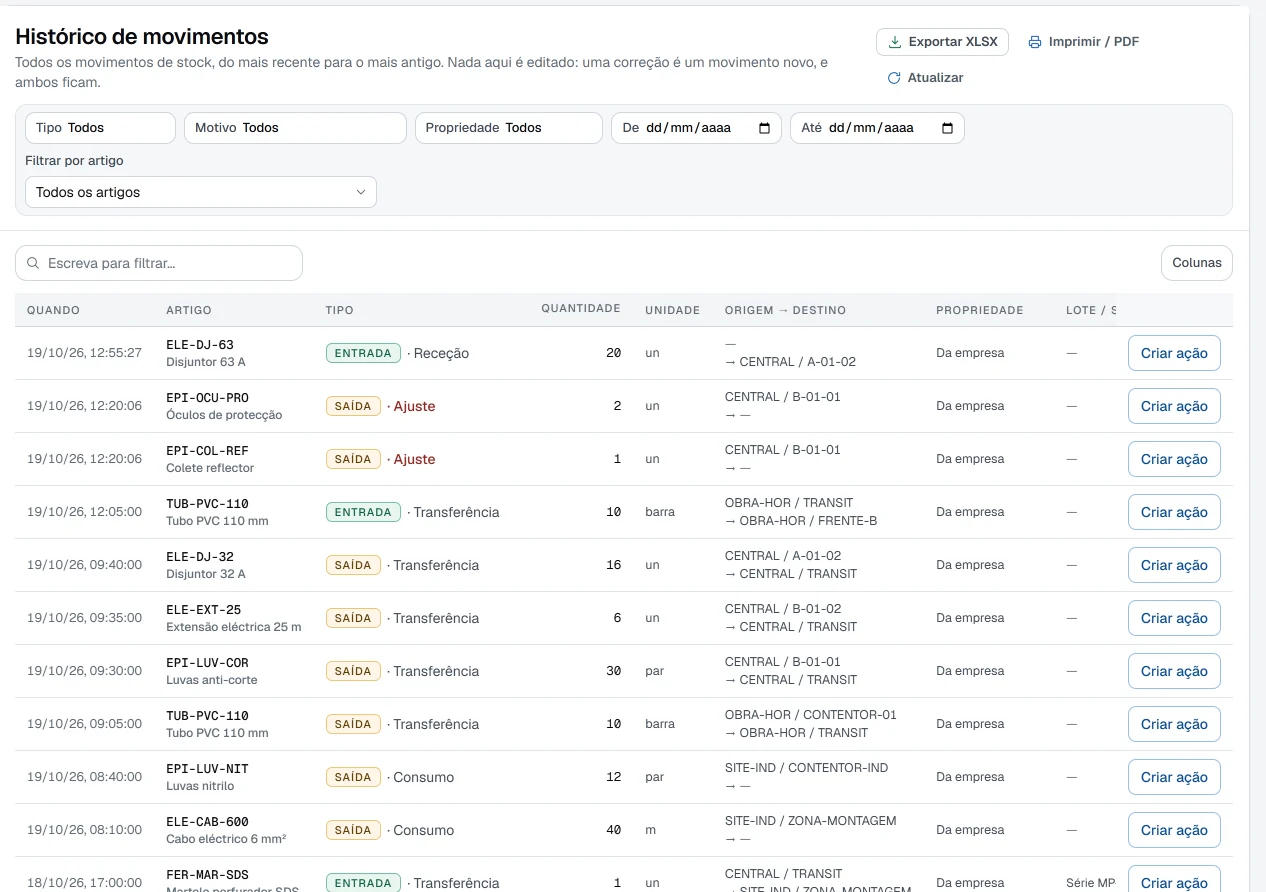Viewport: 1266px width, 892px height.
Task: Click Criar ação for EPI-LUV-COR row
Action: coord(1174,671)
